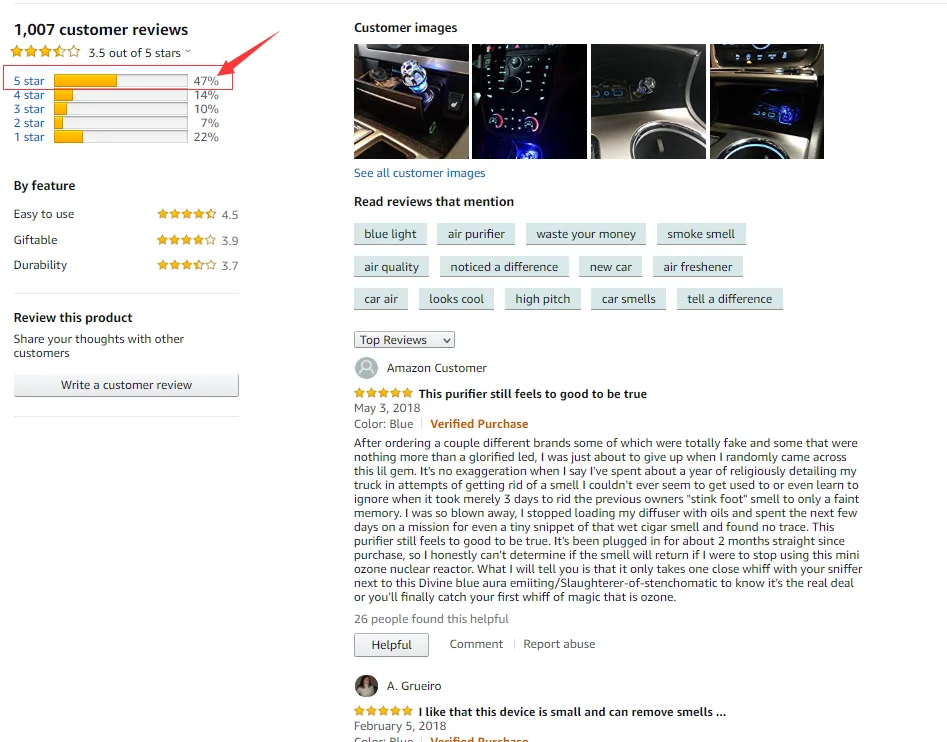Expand the 3.5 out of 5 stars chevron

[188, 52]
